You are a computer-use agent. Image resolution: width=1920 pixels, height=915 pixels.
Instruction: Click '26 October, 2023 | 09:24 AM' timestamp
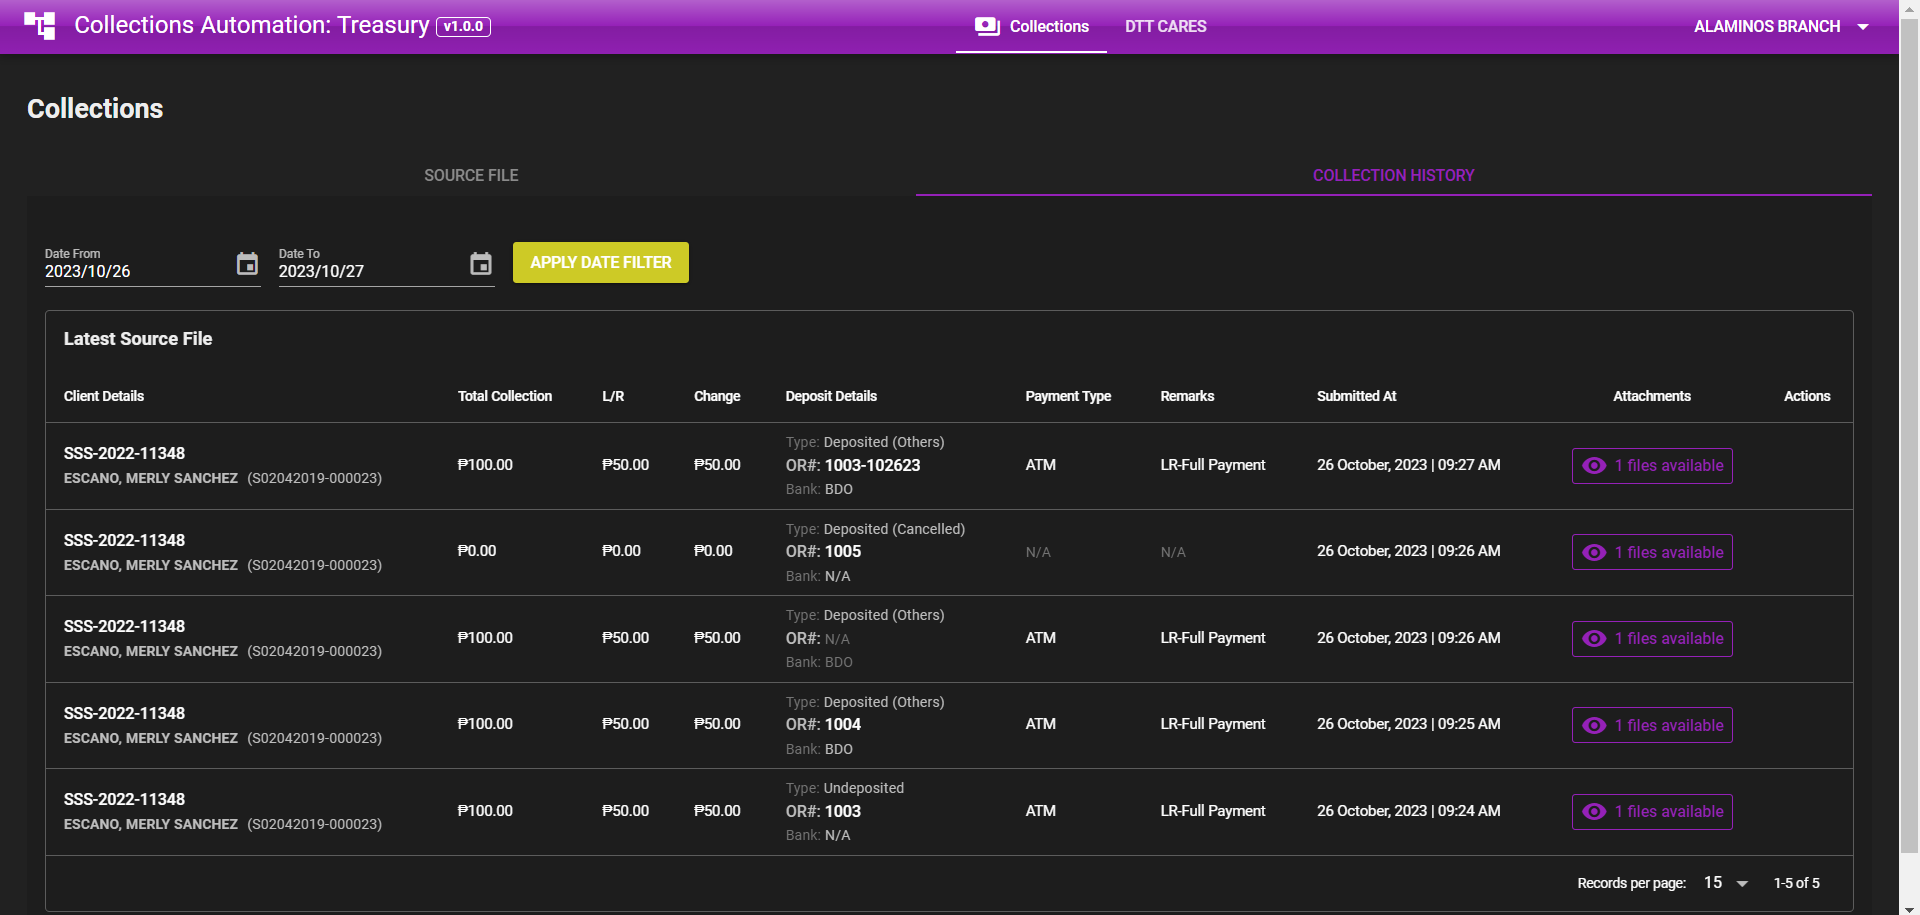[x=1409, y=811]
